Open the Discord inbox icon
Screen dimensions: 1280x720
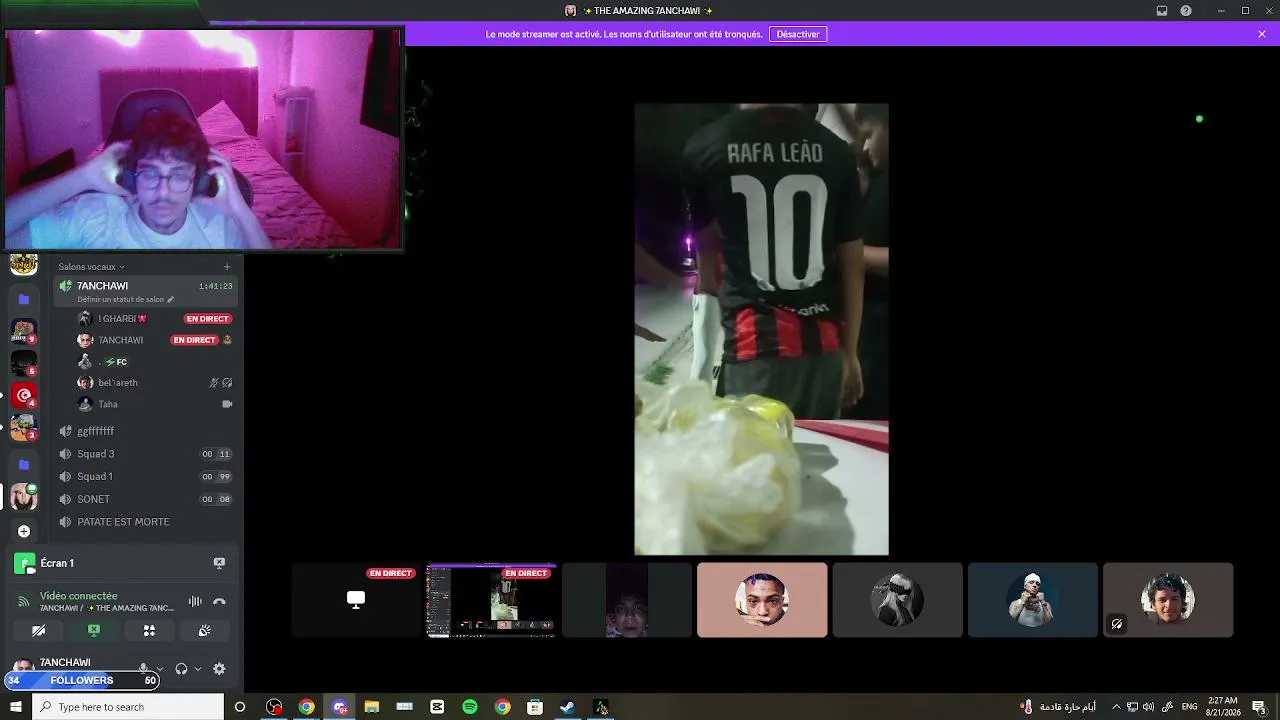coord(1162,11)
